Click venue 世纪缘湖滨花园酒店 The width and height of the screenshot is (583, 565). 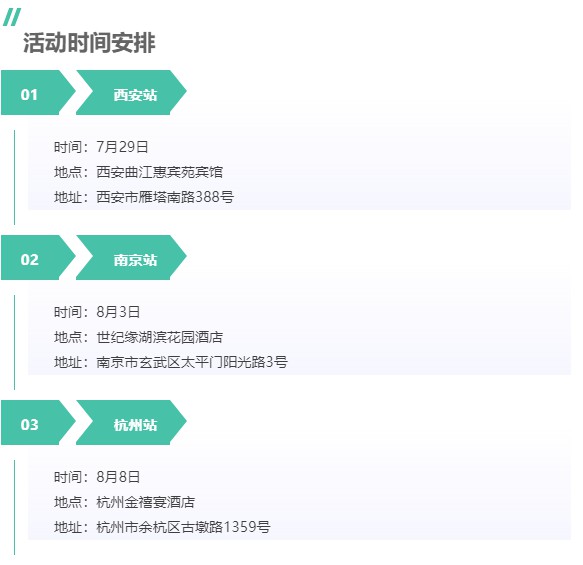[160, 337]
